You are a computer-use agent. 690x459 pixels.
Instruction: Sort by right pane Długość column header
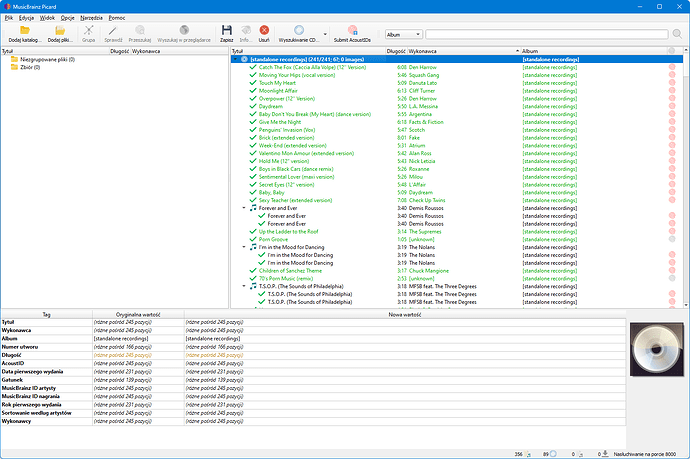tap(396, 51)
